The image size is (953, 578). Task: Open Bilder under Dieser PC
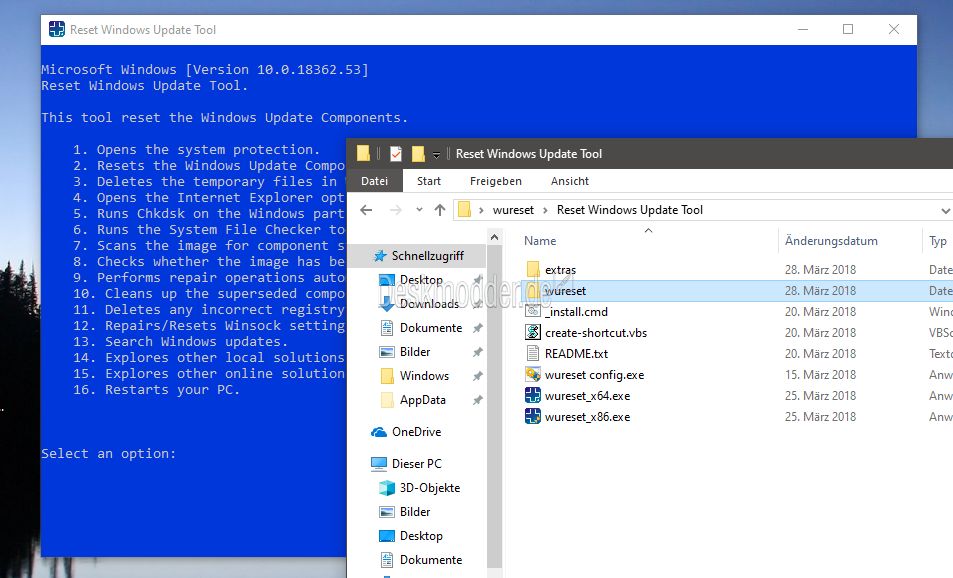[x=415, y=512]
